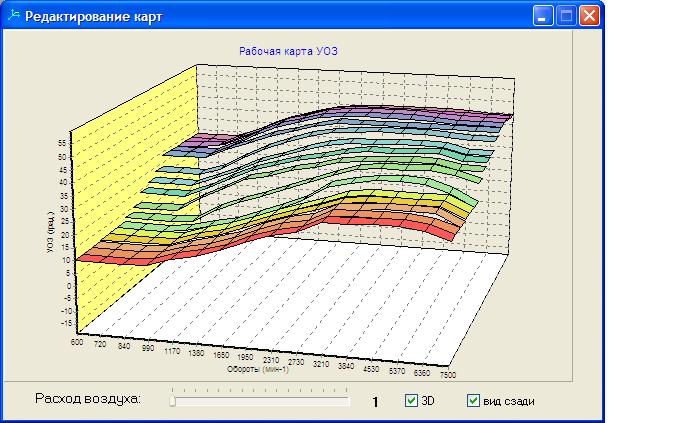Click the app icon in the title bar
Screen dimensions: 683x423
pyautogui.click(x=13, y=16)
